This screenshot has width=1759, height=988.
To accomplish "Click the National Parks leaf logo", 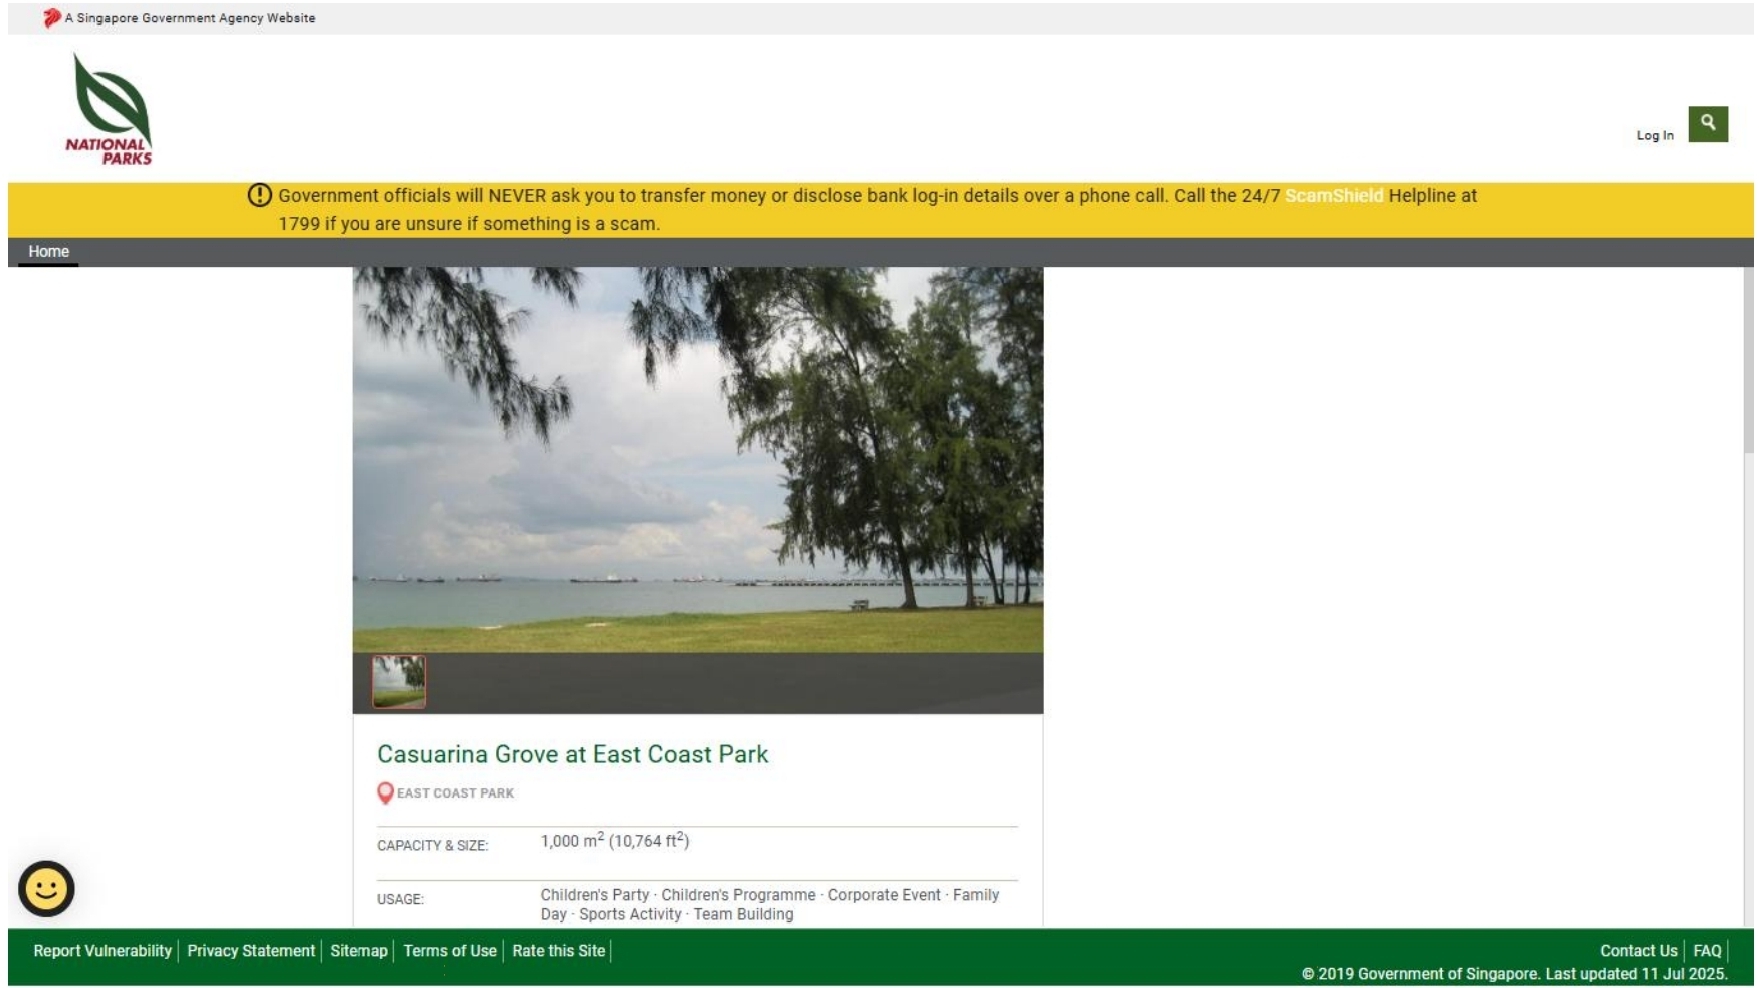I will point(110,110).
